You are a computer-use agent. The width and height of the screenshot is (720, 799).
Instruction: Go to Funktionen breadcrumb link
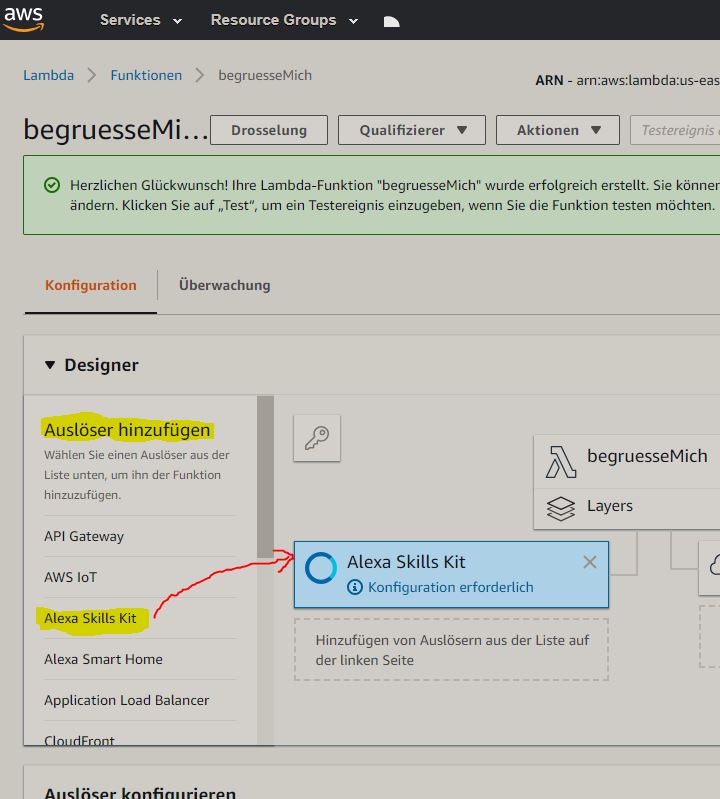tap(146, 75)
